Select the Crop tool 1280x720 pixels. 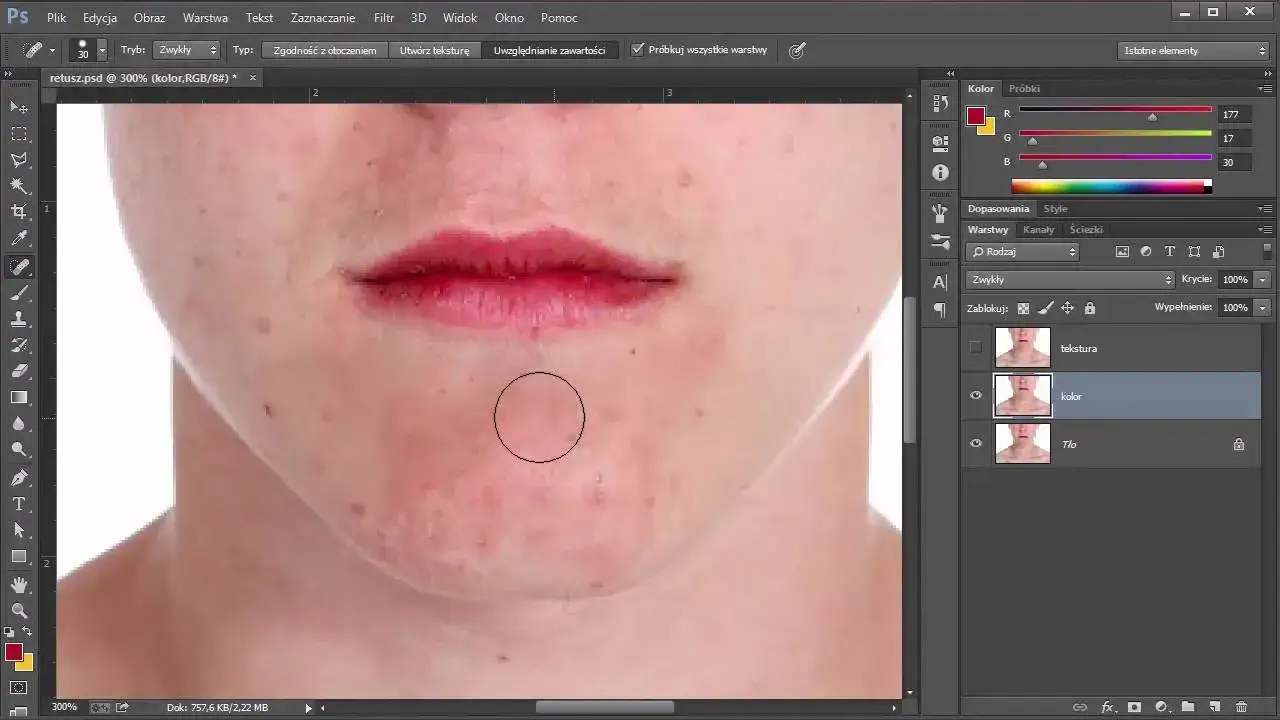[x=20, y=212]
